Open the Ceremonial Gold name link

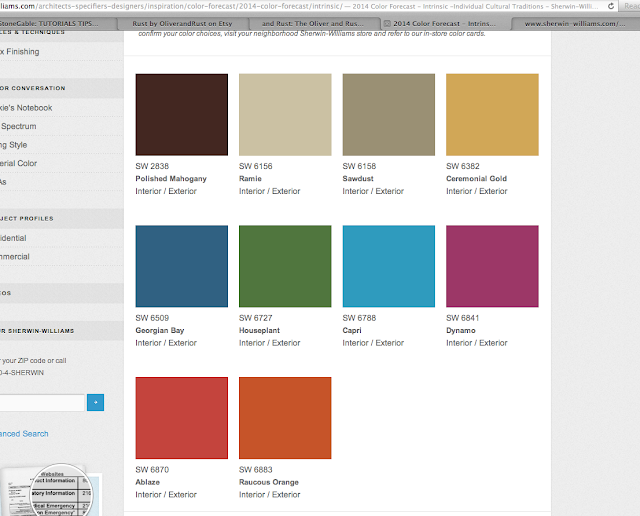[x=476, y=178]
